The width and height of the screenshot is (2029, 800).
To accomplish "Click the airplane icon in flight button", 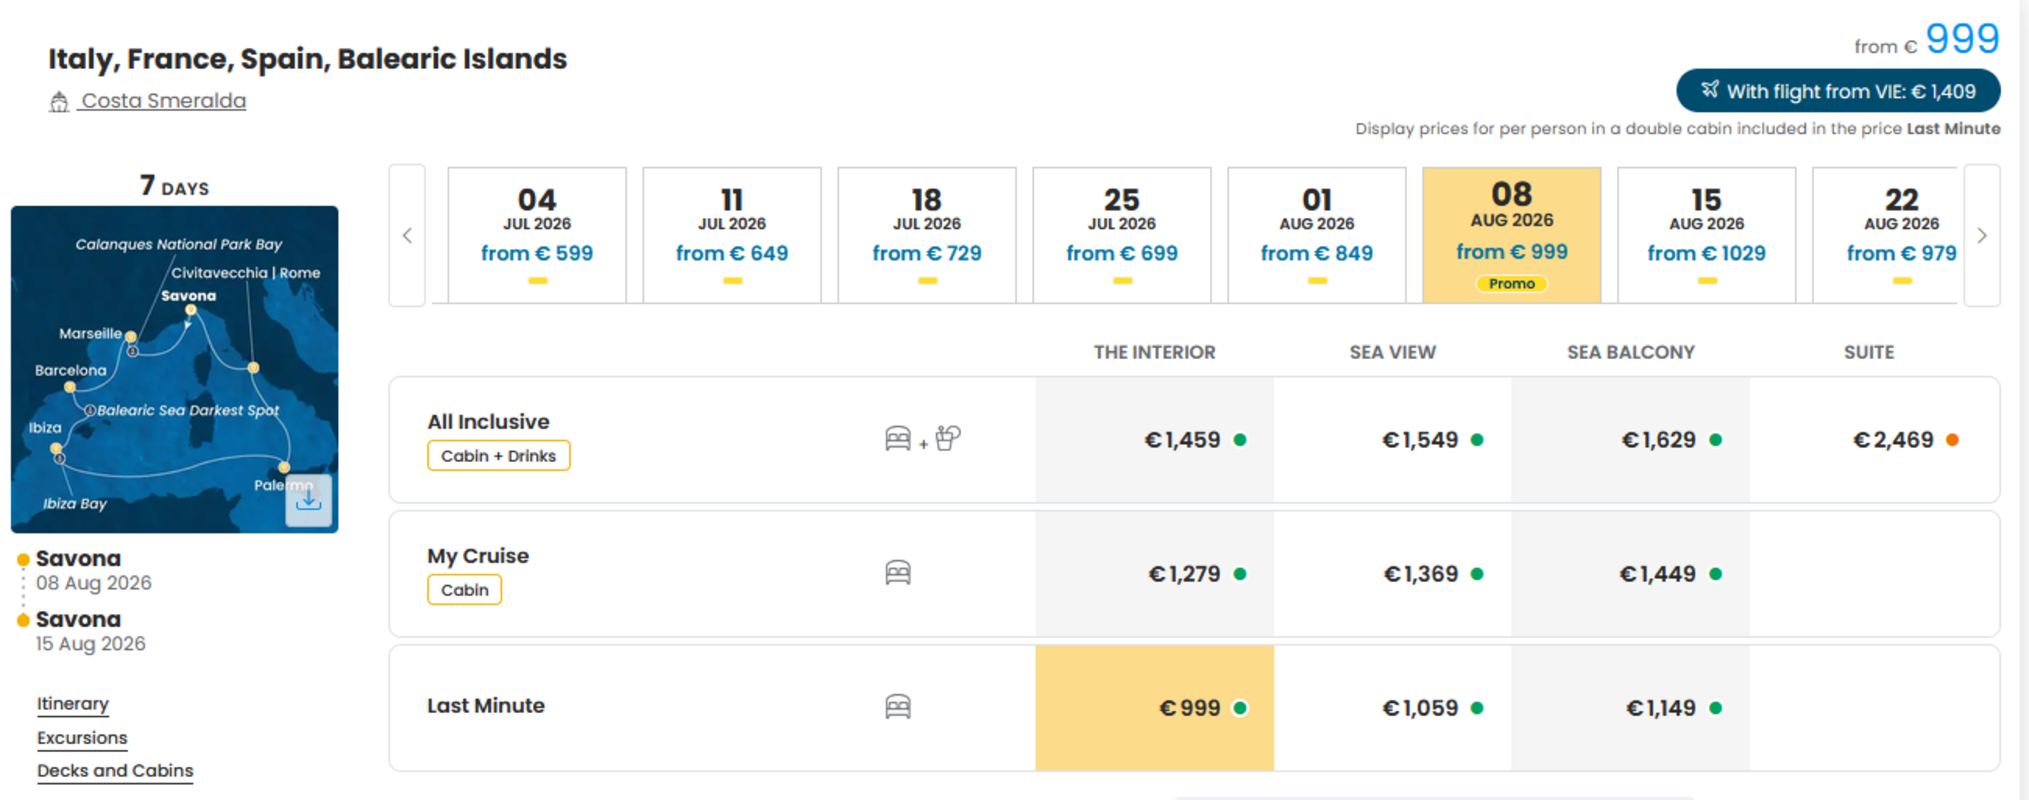I will (x=1710, y=90).
